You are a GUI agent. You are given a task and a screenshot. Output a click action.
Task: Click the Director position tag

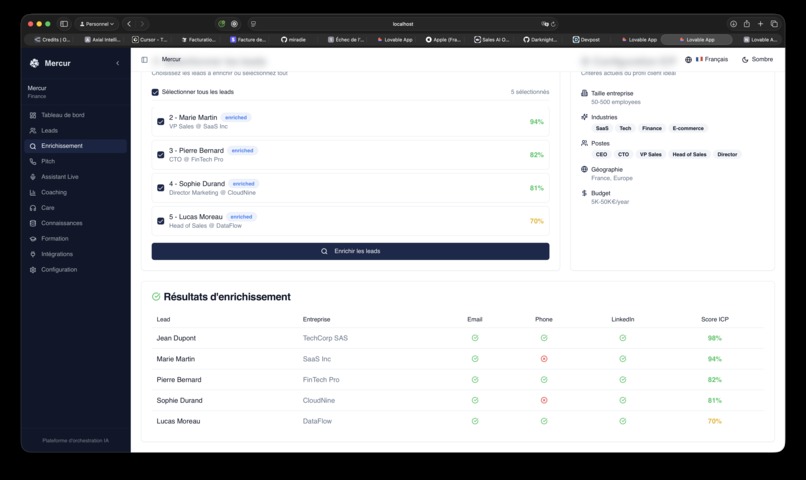(x=727, y=154)
